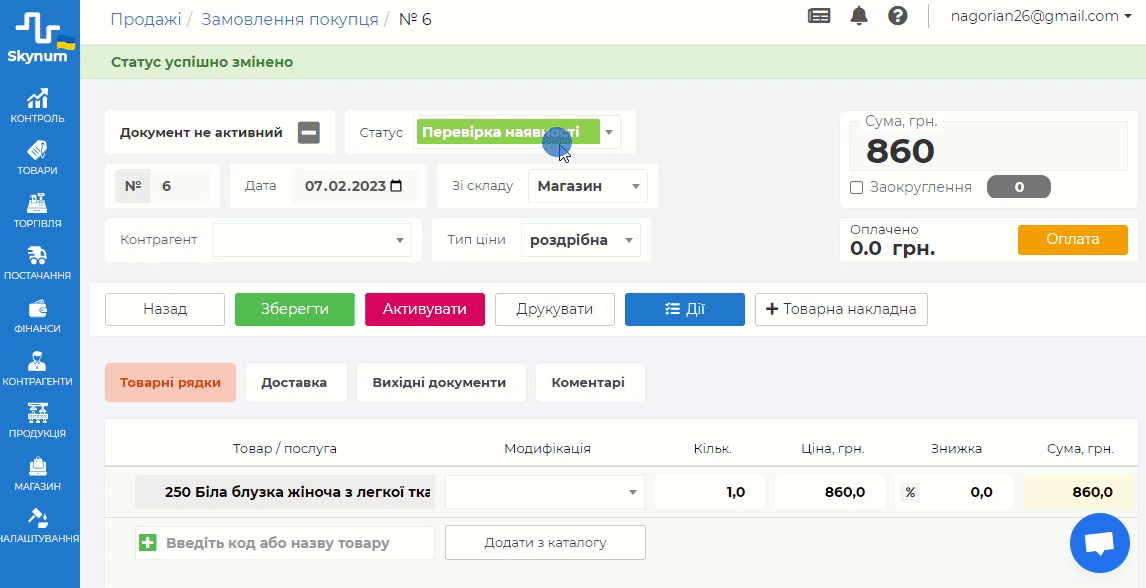The image size is (1146, 588).
Task: Click the price field 860,0
Action: coord(830,492)
